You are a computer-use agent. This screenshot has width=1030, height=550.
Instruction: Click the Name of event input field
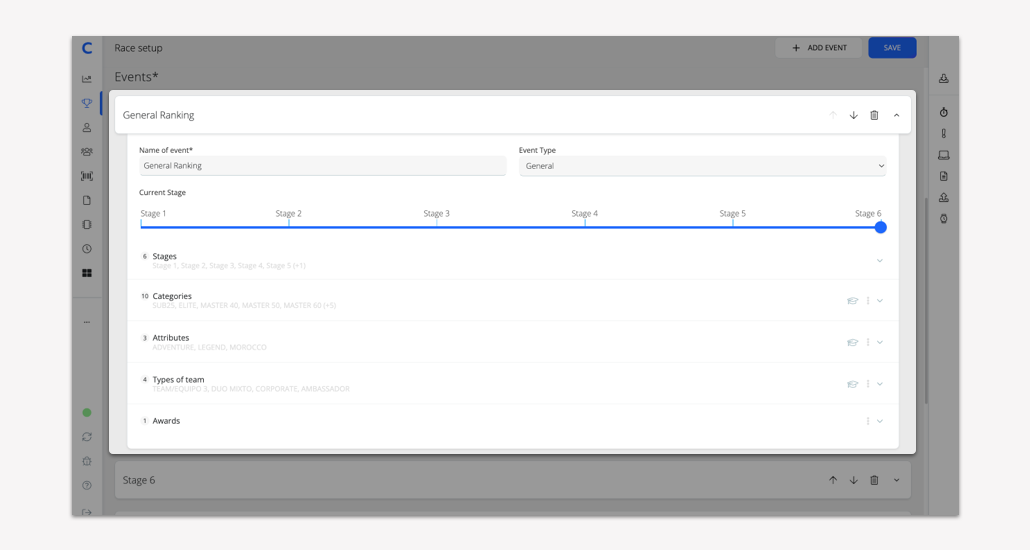[x=323, y=166]
